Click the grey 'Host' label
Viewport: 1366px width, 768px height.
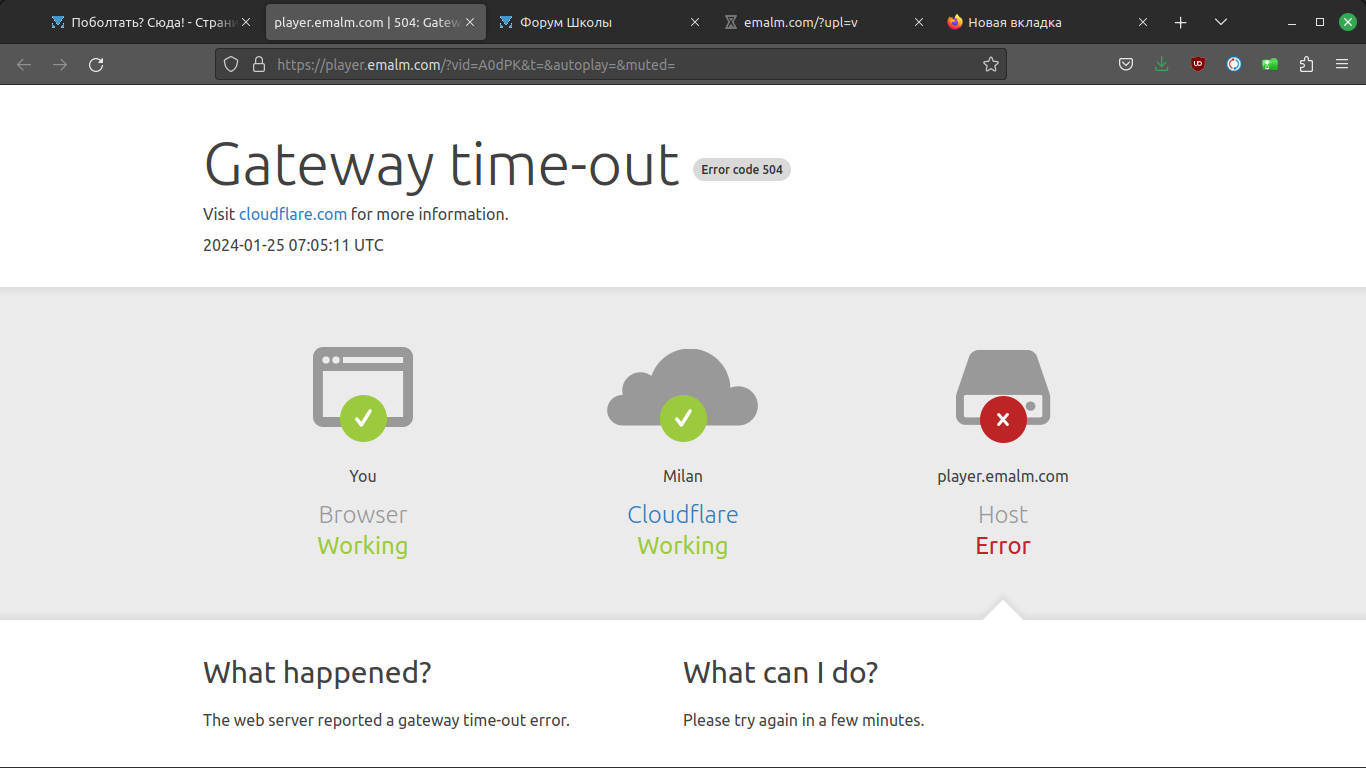coord(1003,515)
